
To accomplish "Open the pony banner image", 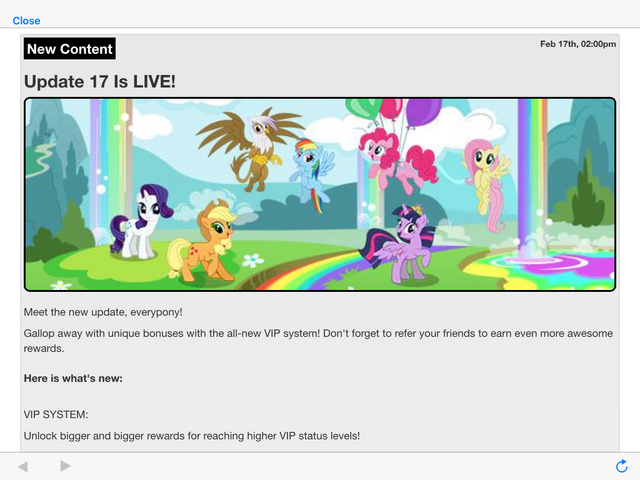I will point(320,194).
